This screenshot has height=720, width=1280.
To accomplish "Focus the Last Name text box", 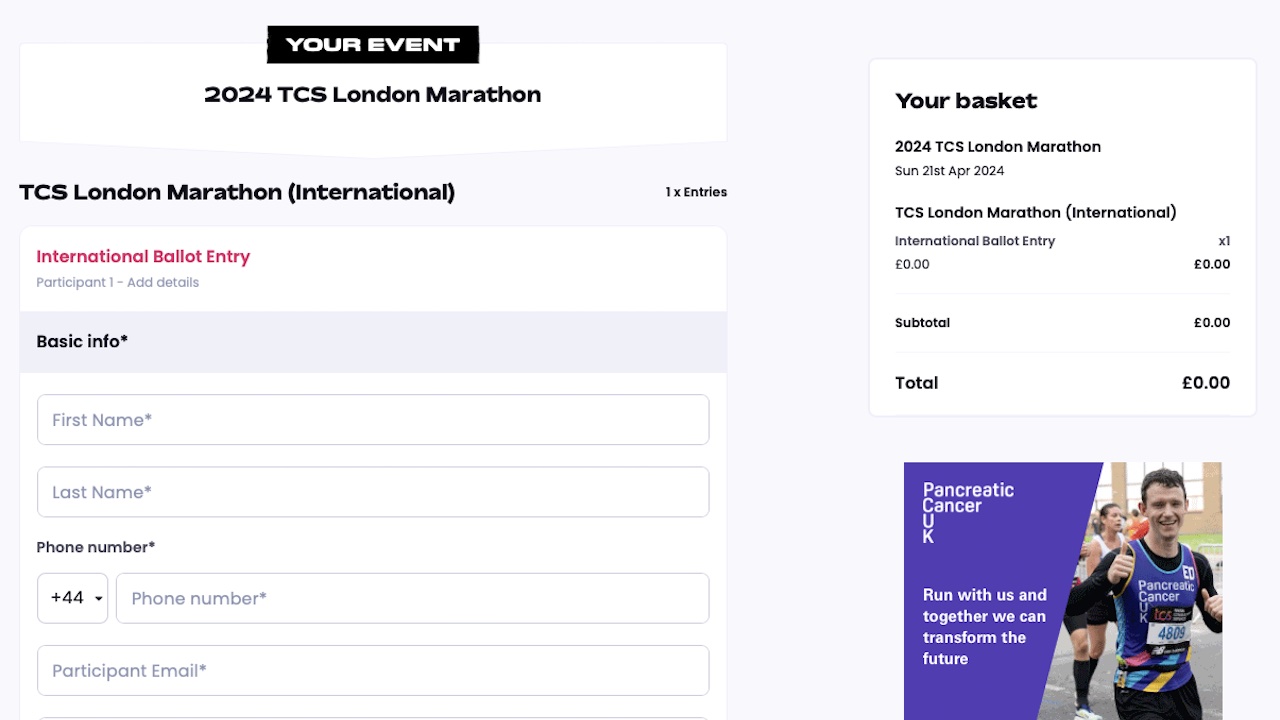I will 373,492.
